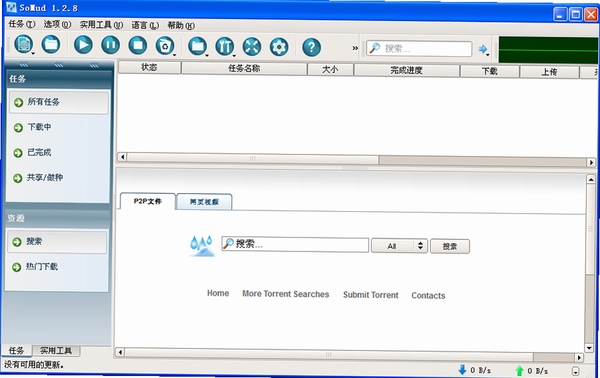Image resolution: width=600 pixels, height=378 pixels.
Task: Stop the task with the stop icon
Action: pyautogui.click(x=137, y=46)
